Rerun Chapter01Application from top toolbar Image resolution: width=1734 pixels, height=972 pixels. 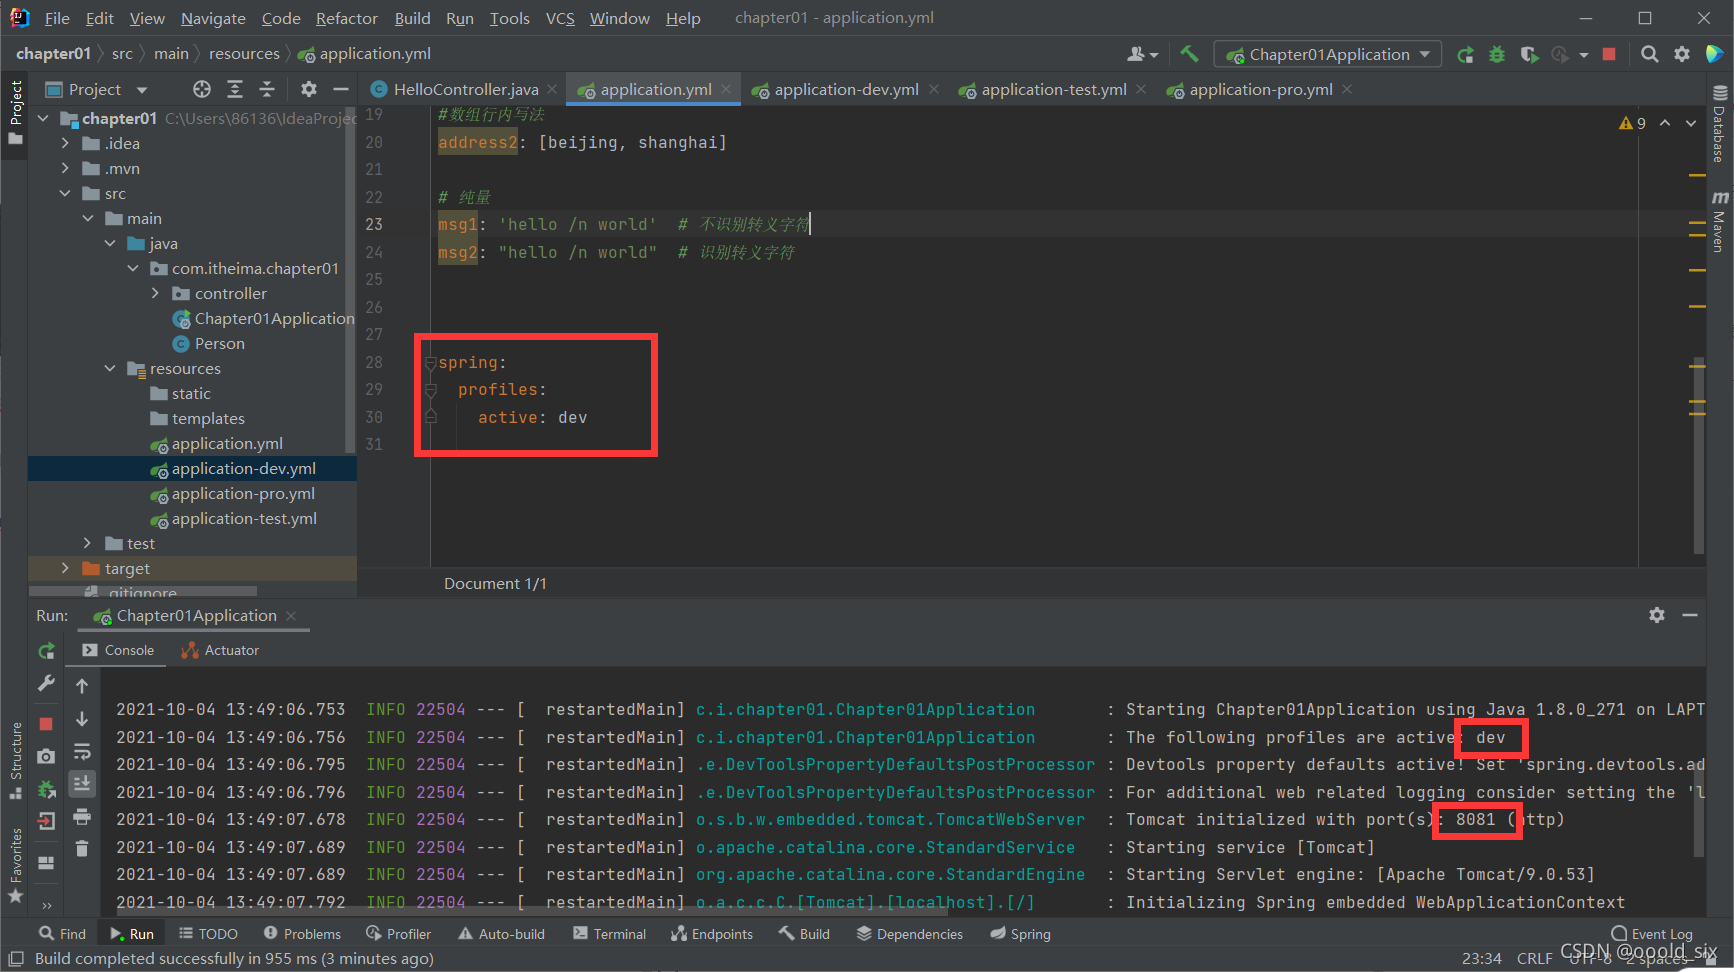click(1465, 54)
